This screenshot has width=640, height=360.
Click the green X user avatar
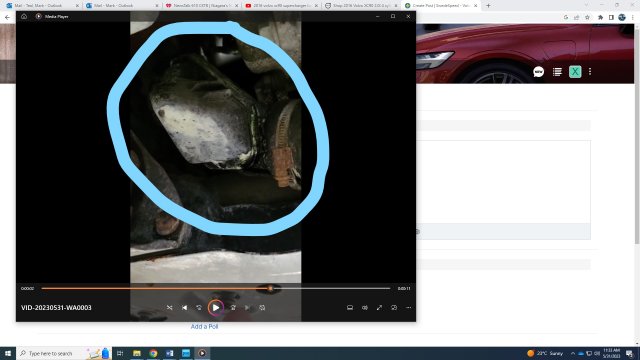575,72
